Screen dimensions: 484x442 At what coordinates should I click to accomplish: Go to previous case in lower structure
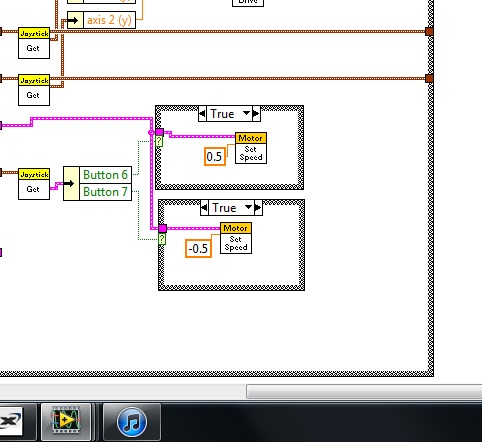click(x=204, y=208)
